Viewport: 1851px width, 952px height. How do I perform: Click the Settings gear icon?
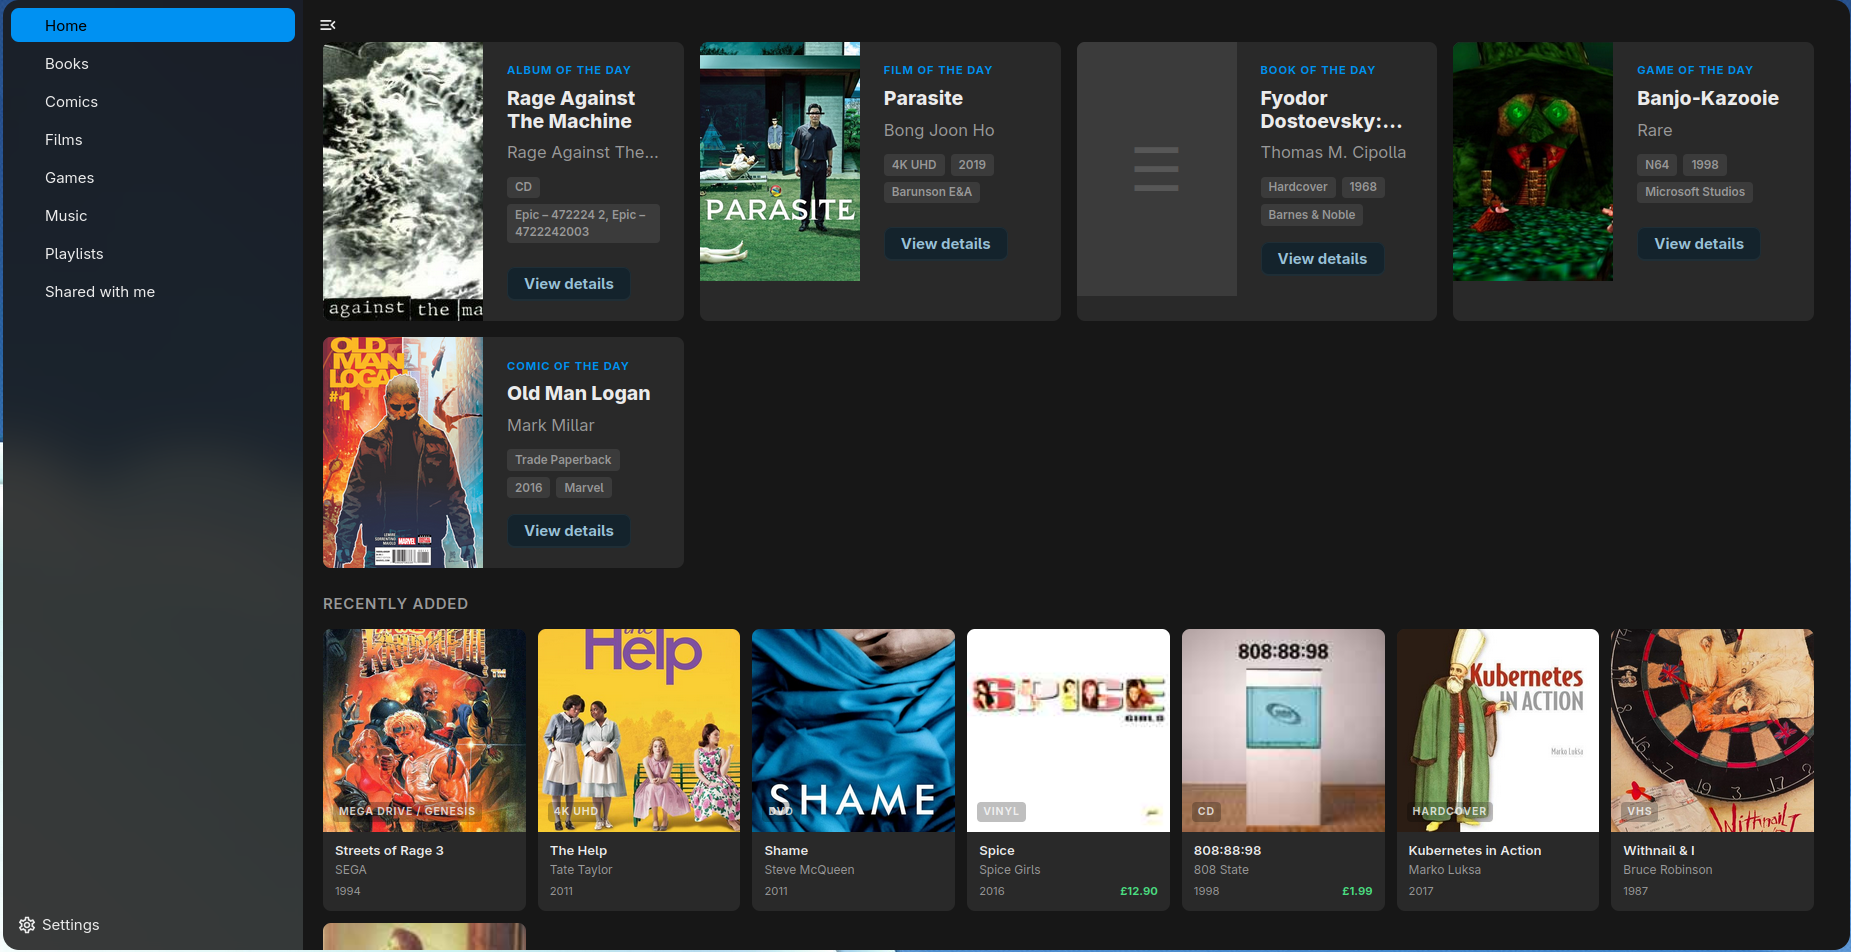pos(27,925)
